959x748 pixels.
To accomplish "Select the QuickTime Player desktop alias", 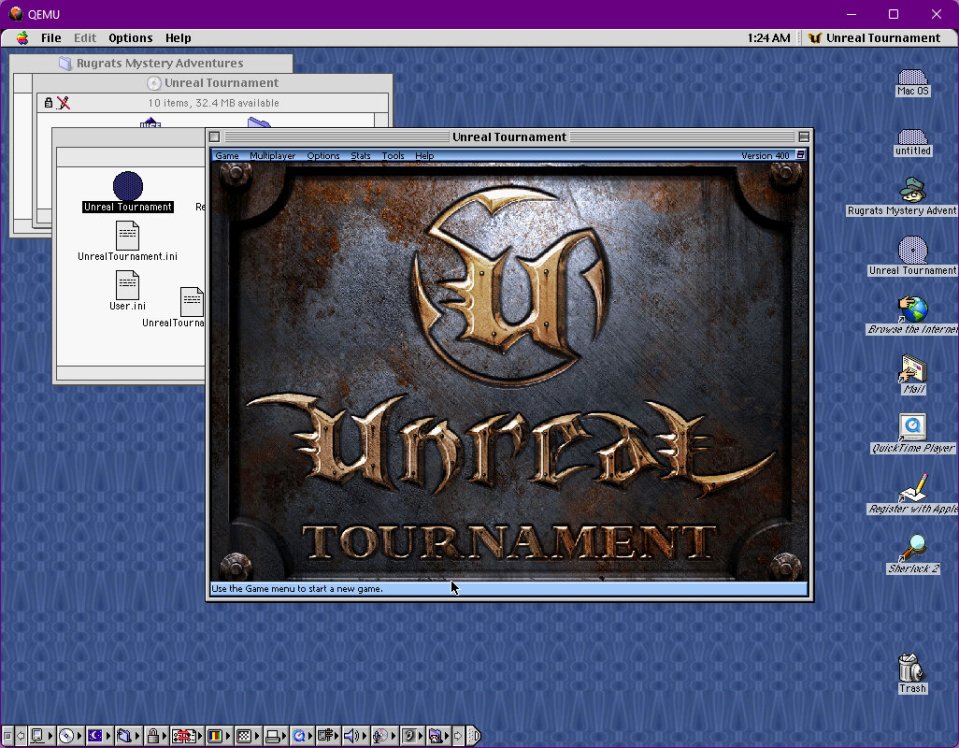I will [912, 428].
